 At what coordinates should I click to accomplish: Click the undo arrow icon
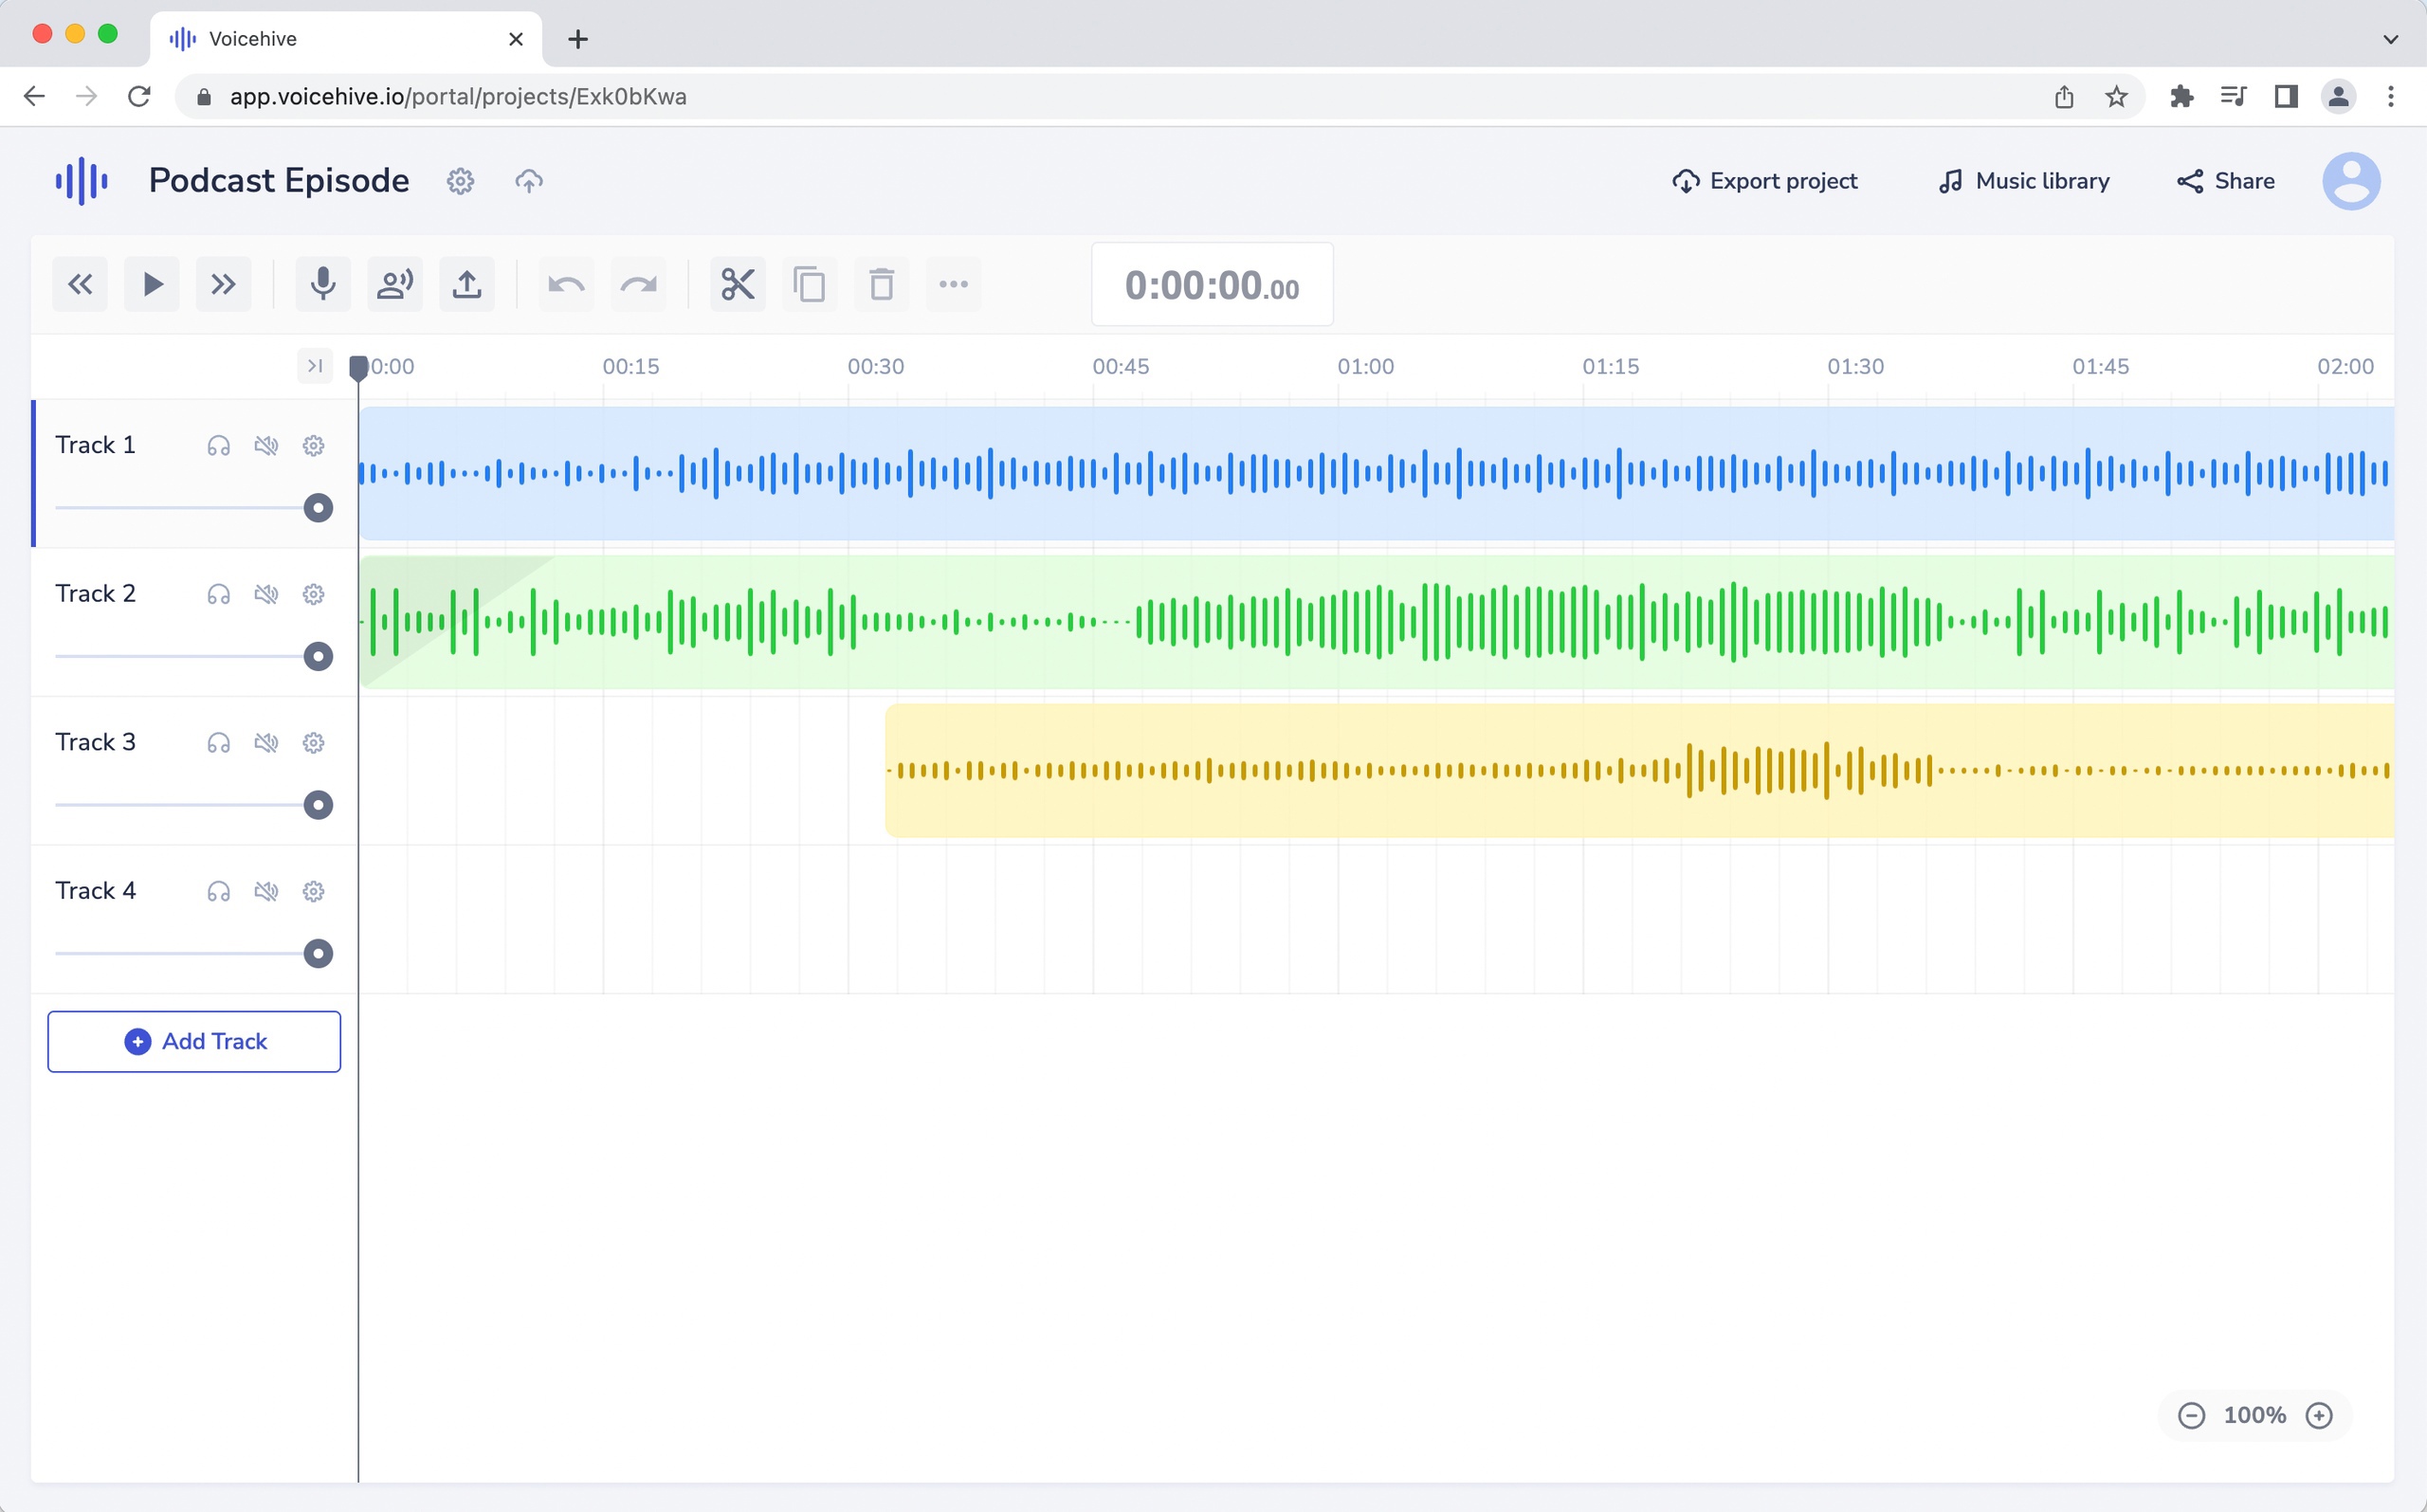click(x=566, y=285)
